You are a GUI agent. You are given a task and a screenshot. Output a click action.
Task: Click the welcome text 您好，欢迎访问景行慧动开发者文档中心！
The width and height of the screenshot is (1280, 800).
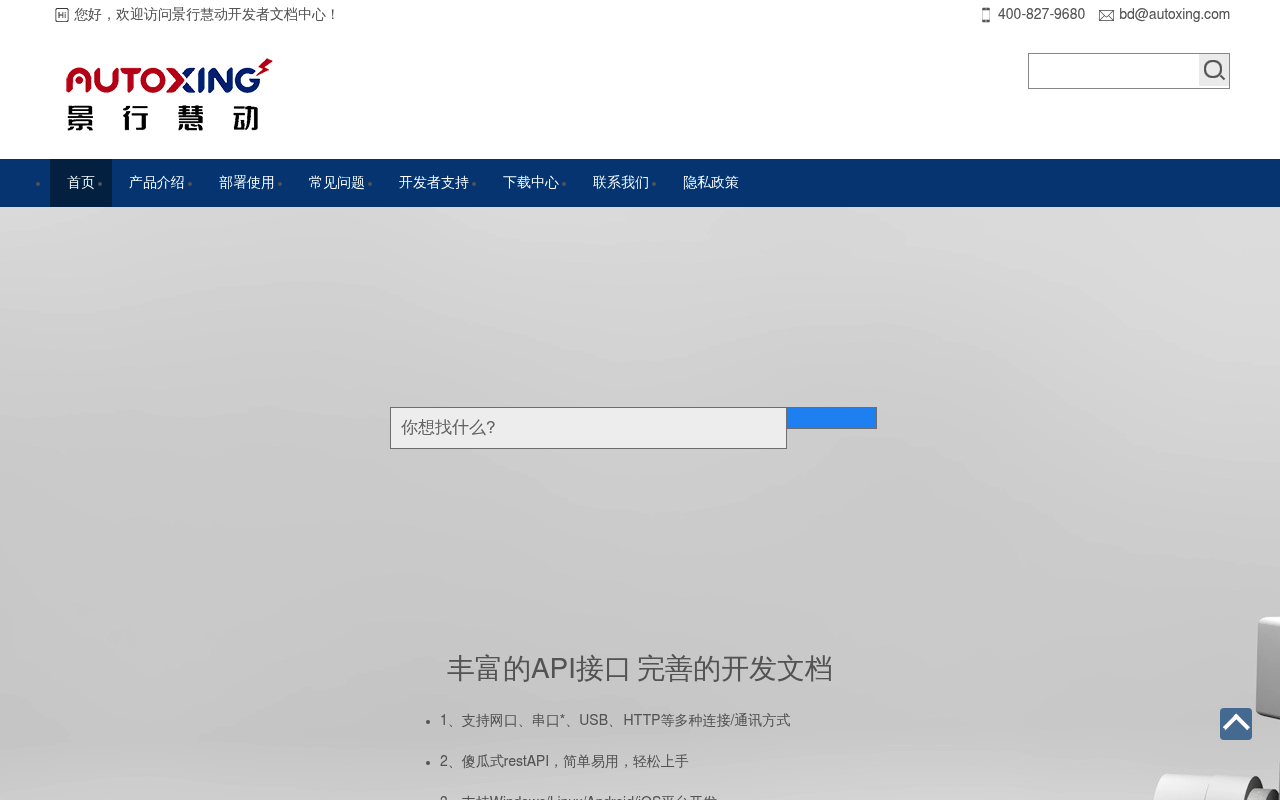[x=207, y=15]
